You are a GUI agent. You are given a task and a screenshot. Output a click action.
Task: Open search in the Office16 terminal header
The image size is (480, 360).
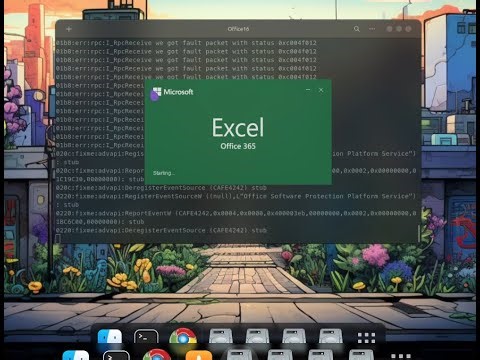pos(357,29)
